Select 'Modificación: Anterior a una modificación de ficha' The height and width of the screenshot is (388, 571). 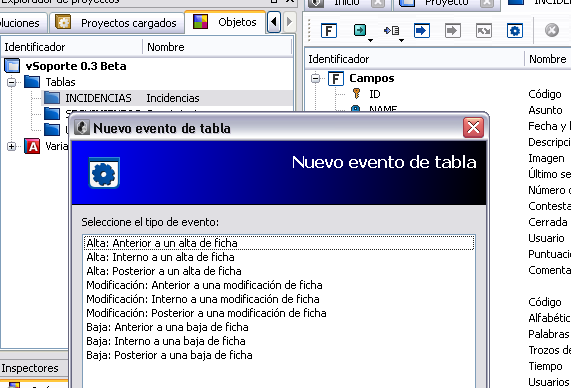tap(279, 285)
